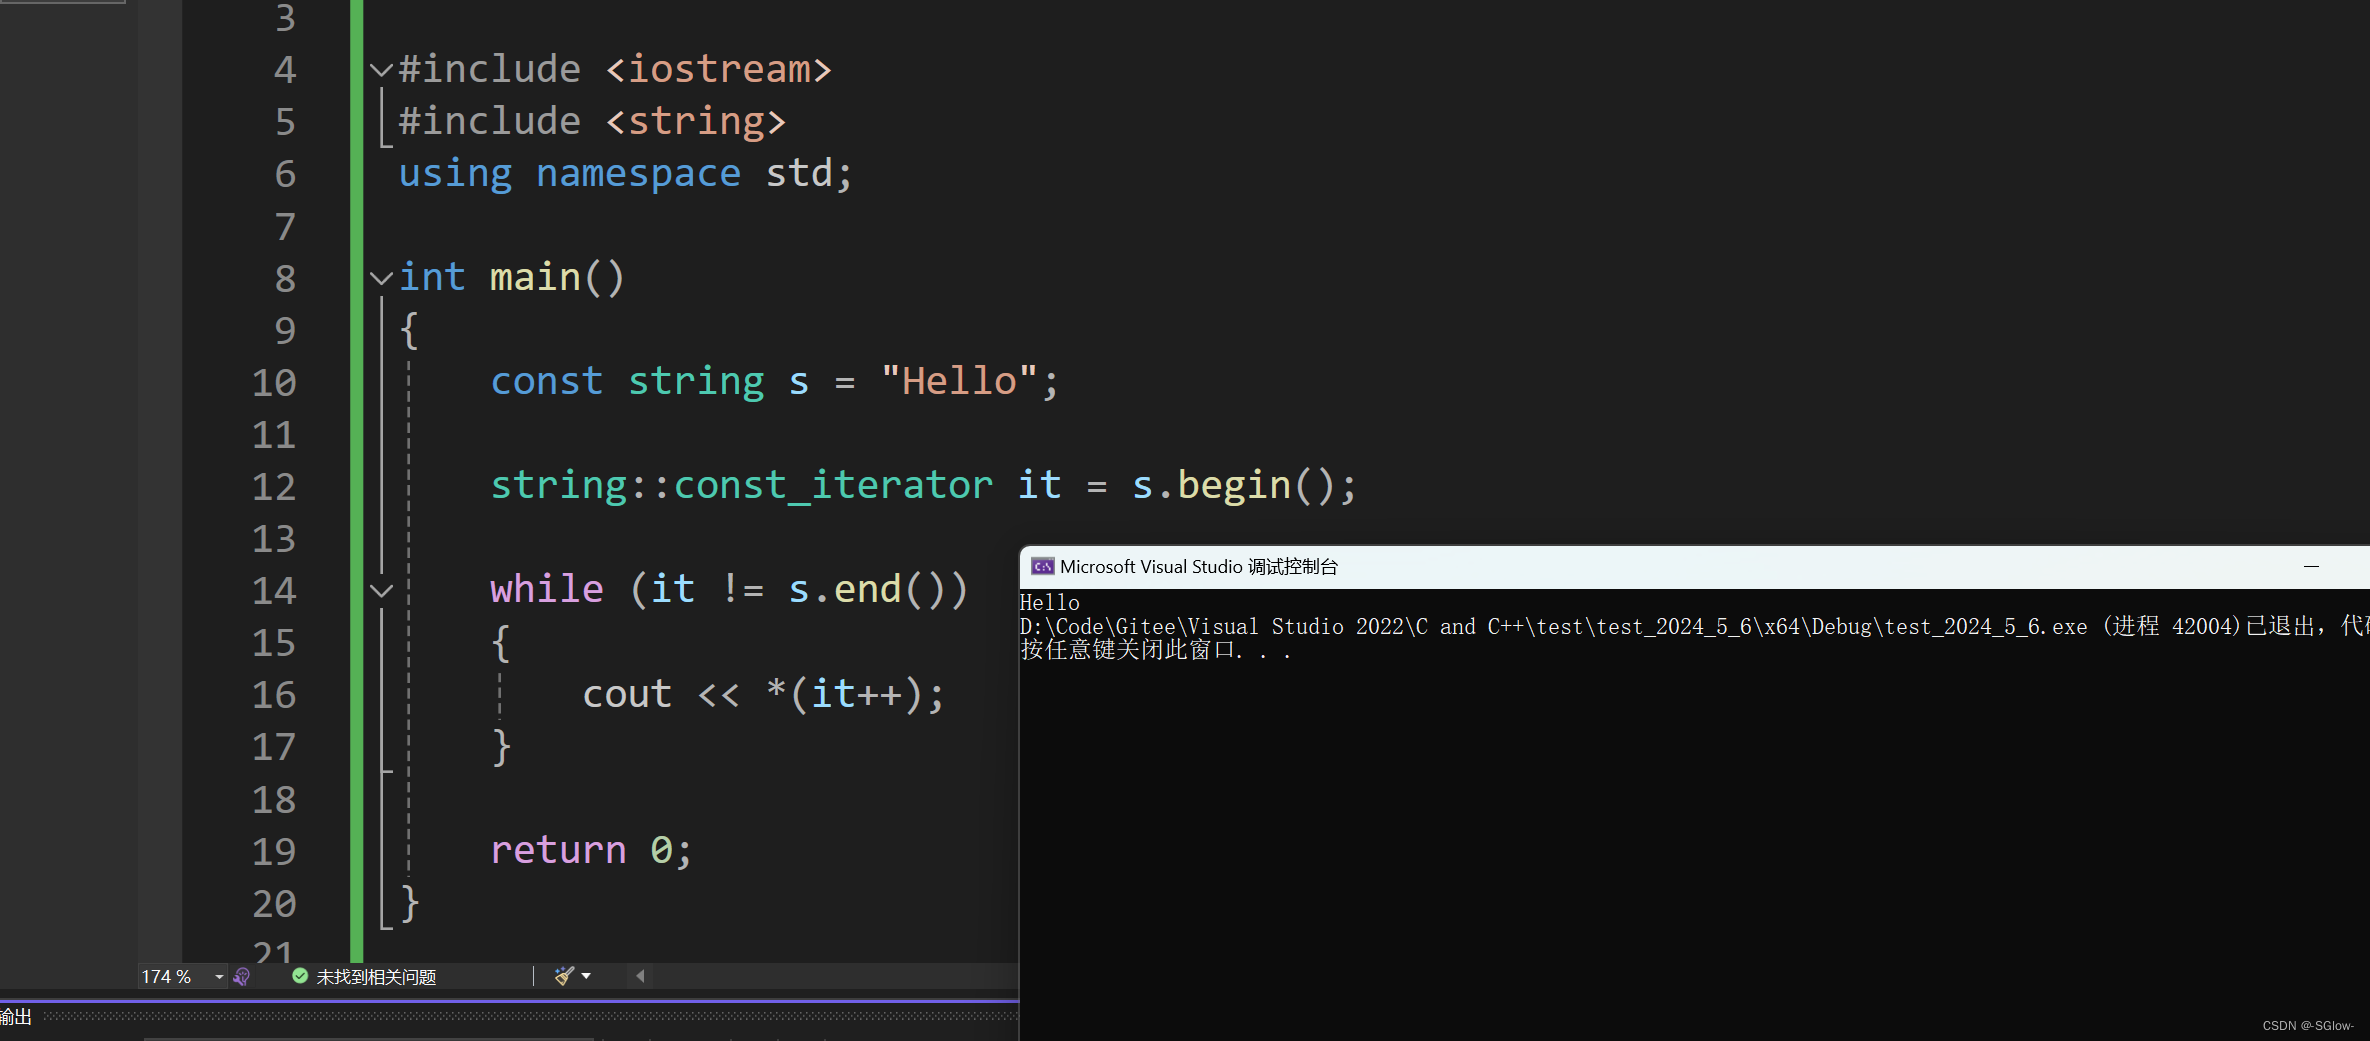The width and height of the screenshot is (2370, 1041).
Task: Click the left scroll arrow of horizontal scrollbar
Action: [x=638, y=976]
